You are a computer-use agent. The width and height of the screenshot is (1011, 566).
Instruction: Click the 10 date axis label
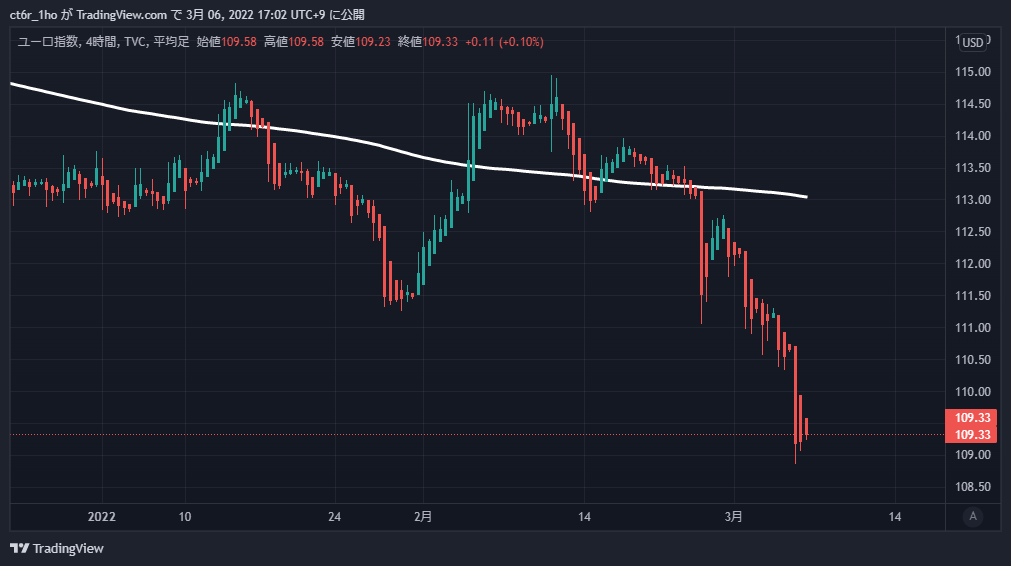(185, 517)
